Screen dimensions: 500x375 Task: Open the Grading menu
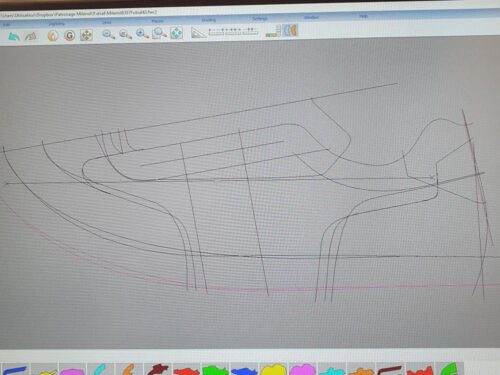(209, 20)
